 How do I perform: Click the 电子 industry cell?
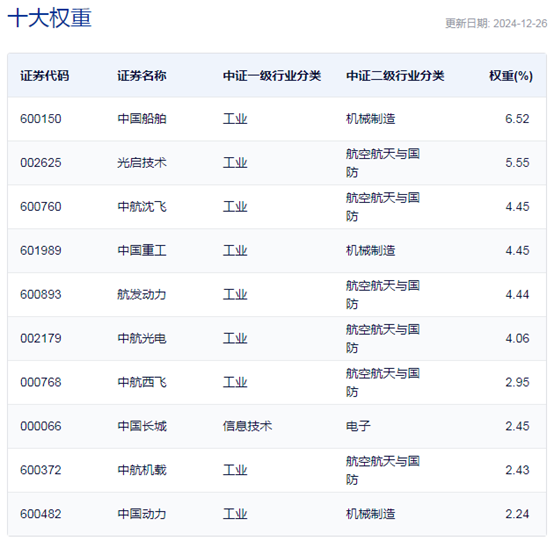pyautogui.click(x=358, y=426)
